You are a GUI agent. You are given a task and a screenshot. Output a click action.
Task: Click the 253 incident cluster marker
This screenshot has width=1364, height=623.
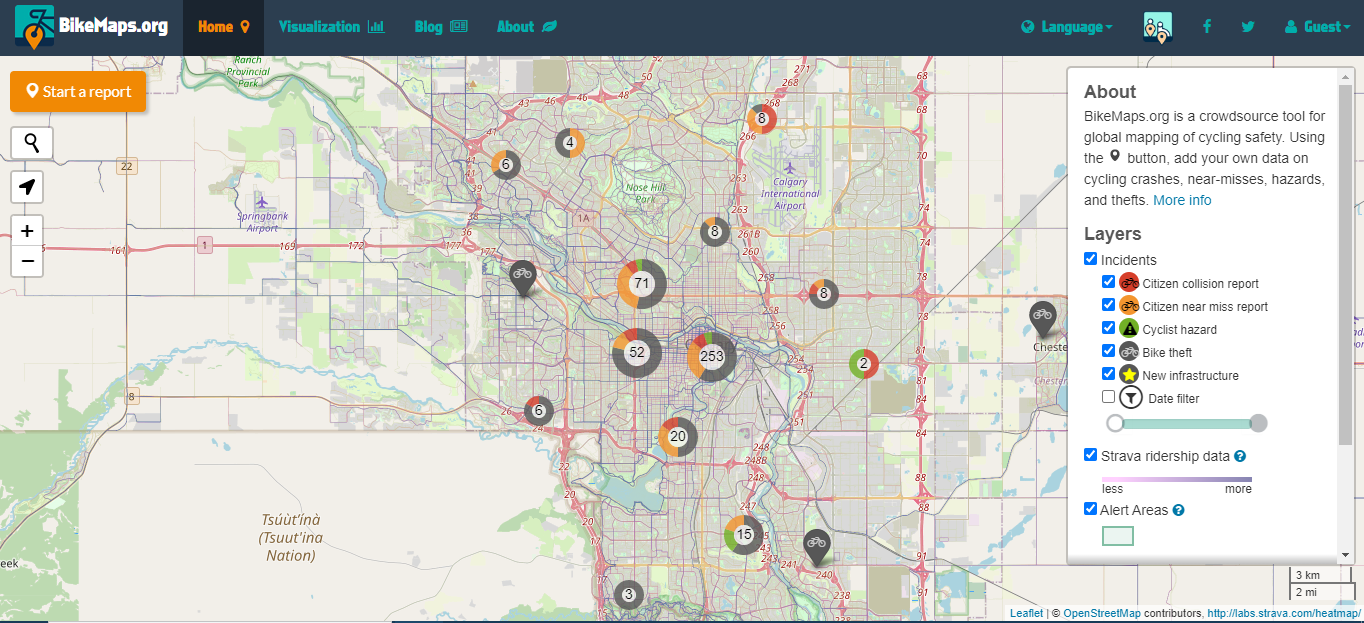pyautogui.click(x=711, y=357)
